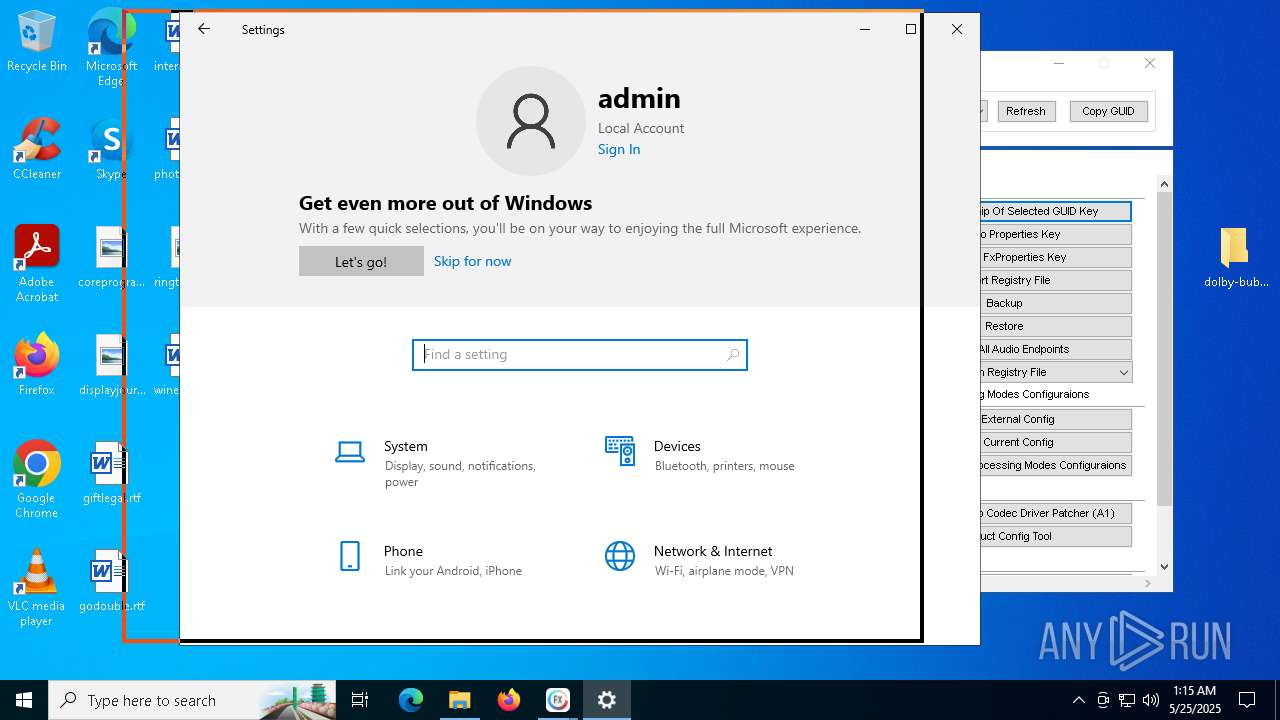This screenshot has height=720, width=1280.
Task: Click the Of Selected GUID Key button
Action: [1056, 211]
